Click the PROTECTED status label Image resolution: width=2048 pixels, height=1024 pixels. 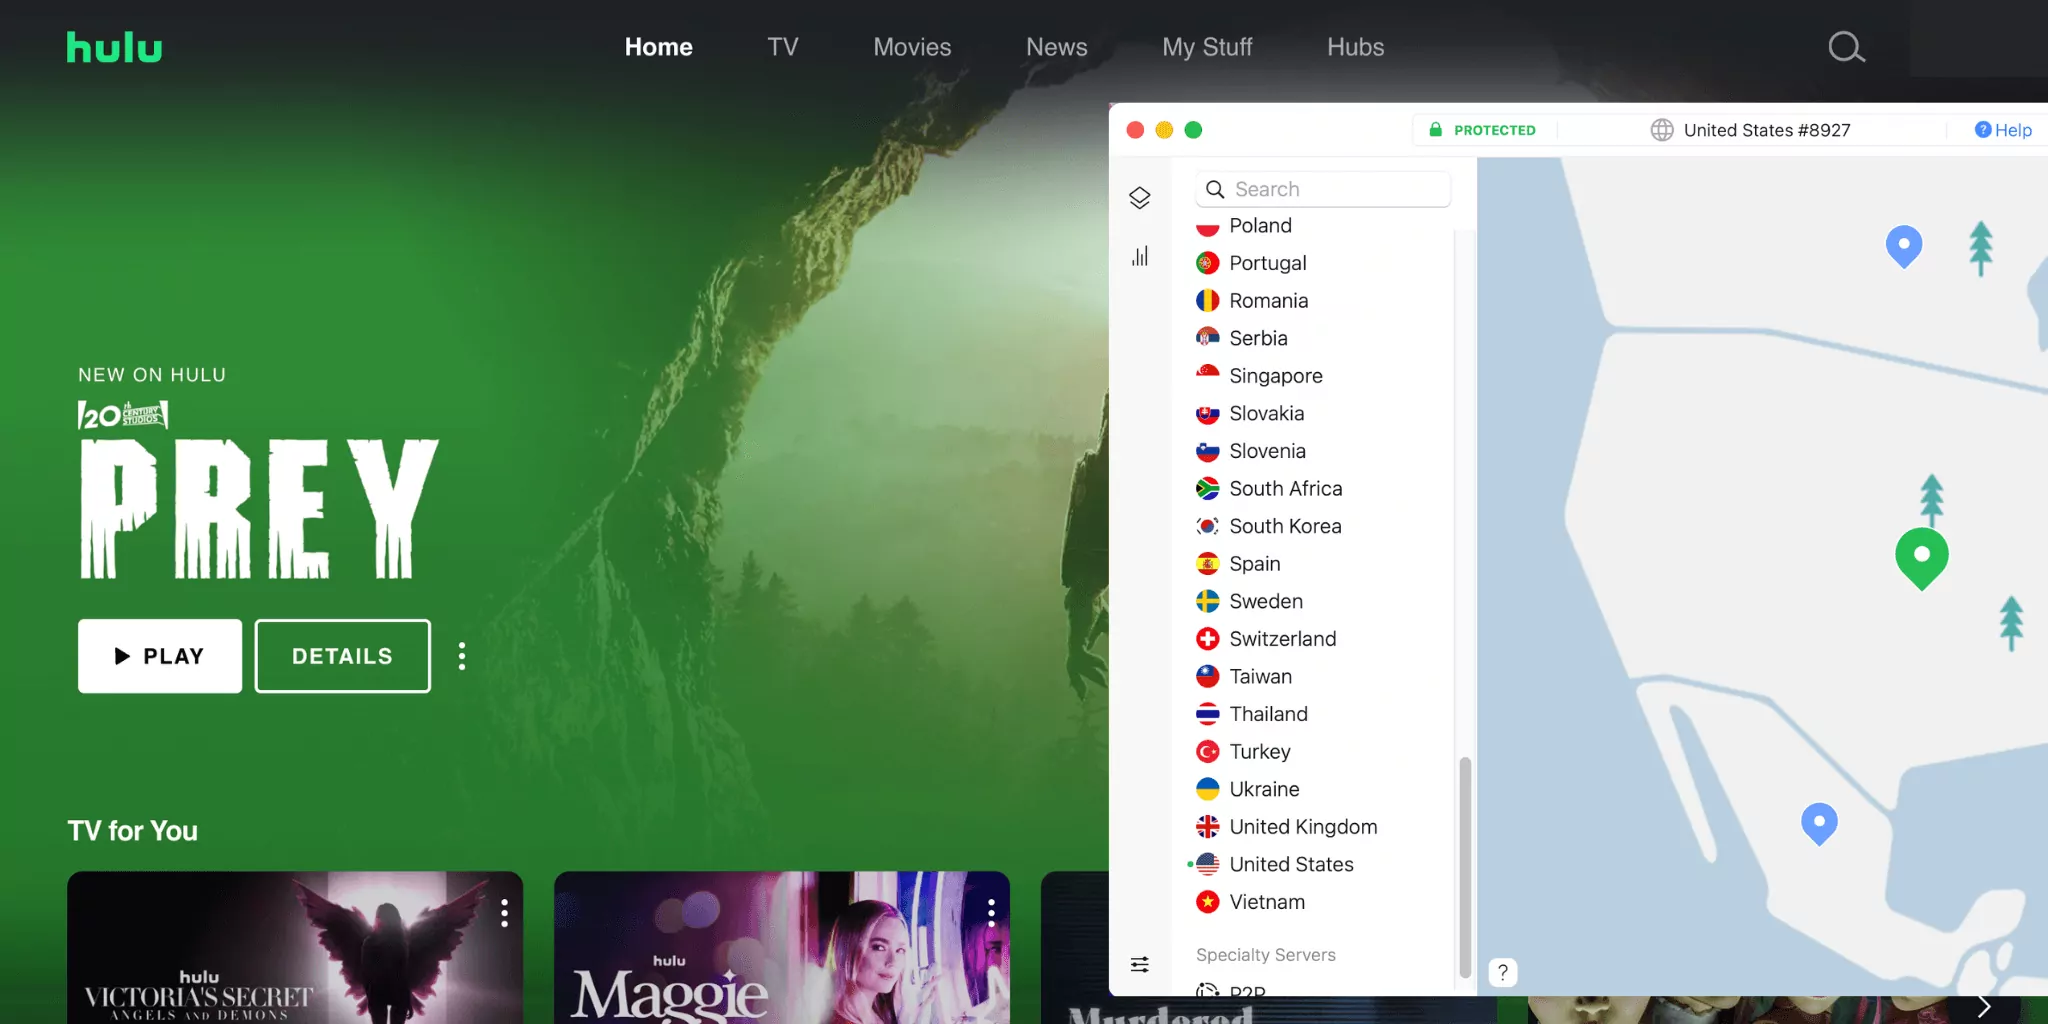point(1494,130)
